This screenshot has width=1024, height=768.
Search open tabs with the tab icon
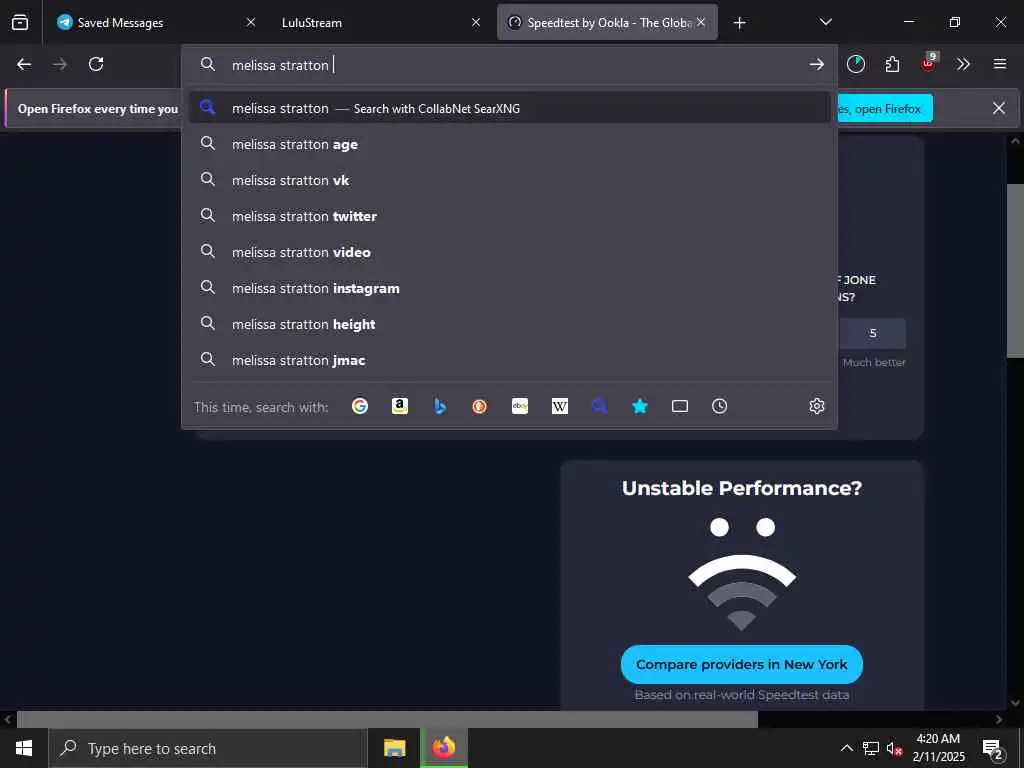coord(680,406)
